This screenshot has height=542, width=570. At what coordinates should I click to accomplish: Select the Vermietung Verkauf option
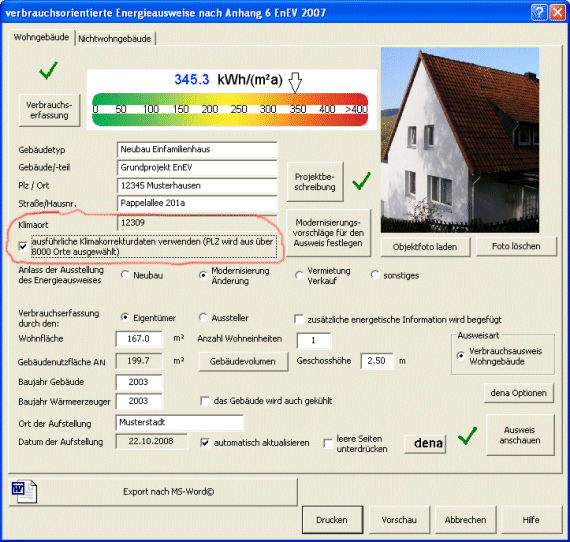[299, 276]
